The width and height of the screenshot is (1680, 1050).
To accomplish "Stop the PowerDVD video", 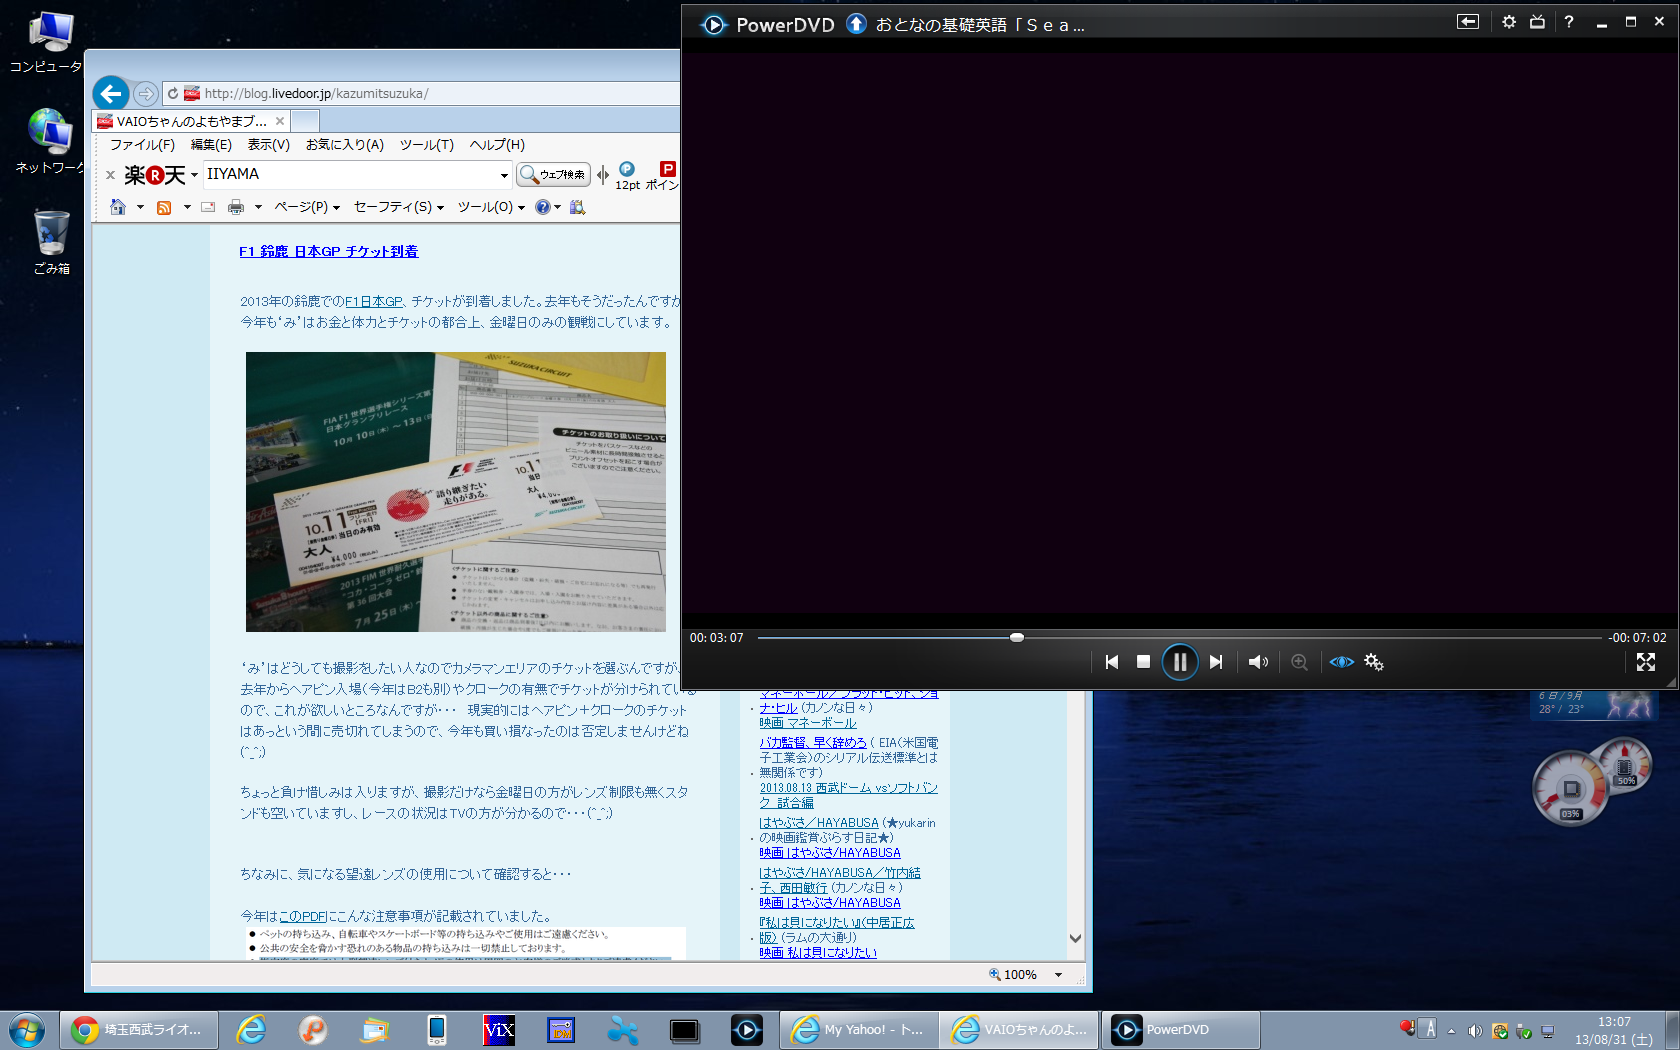I will point(1143,662).
